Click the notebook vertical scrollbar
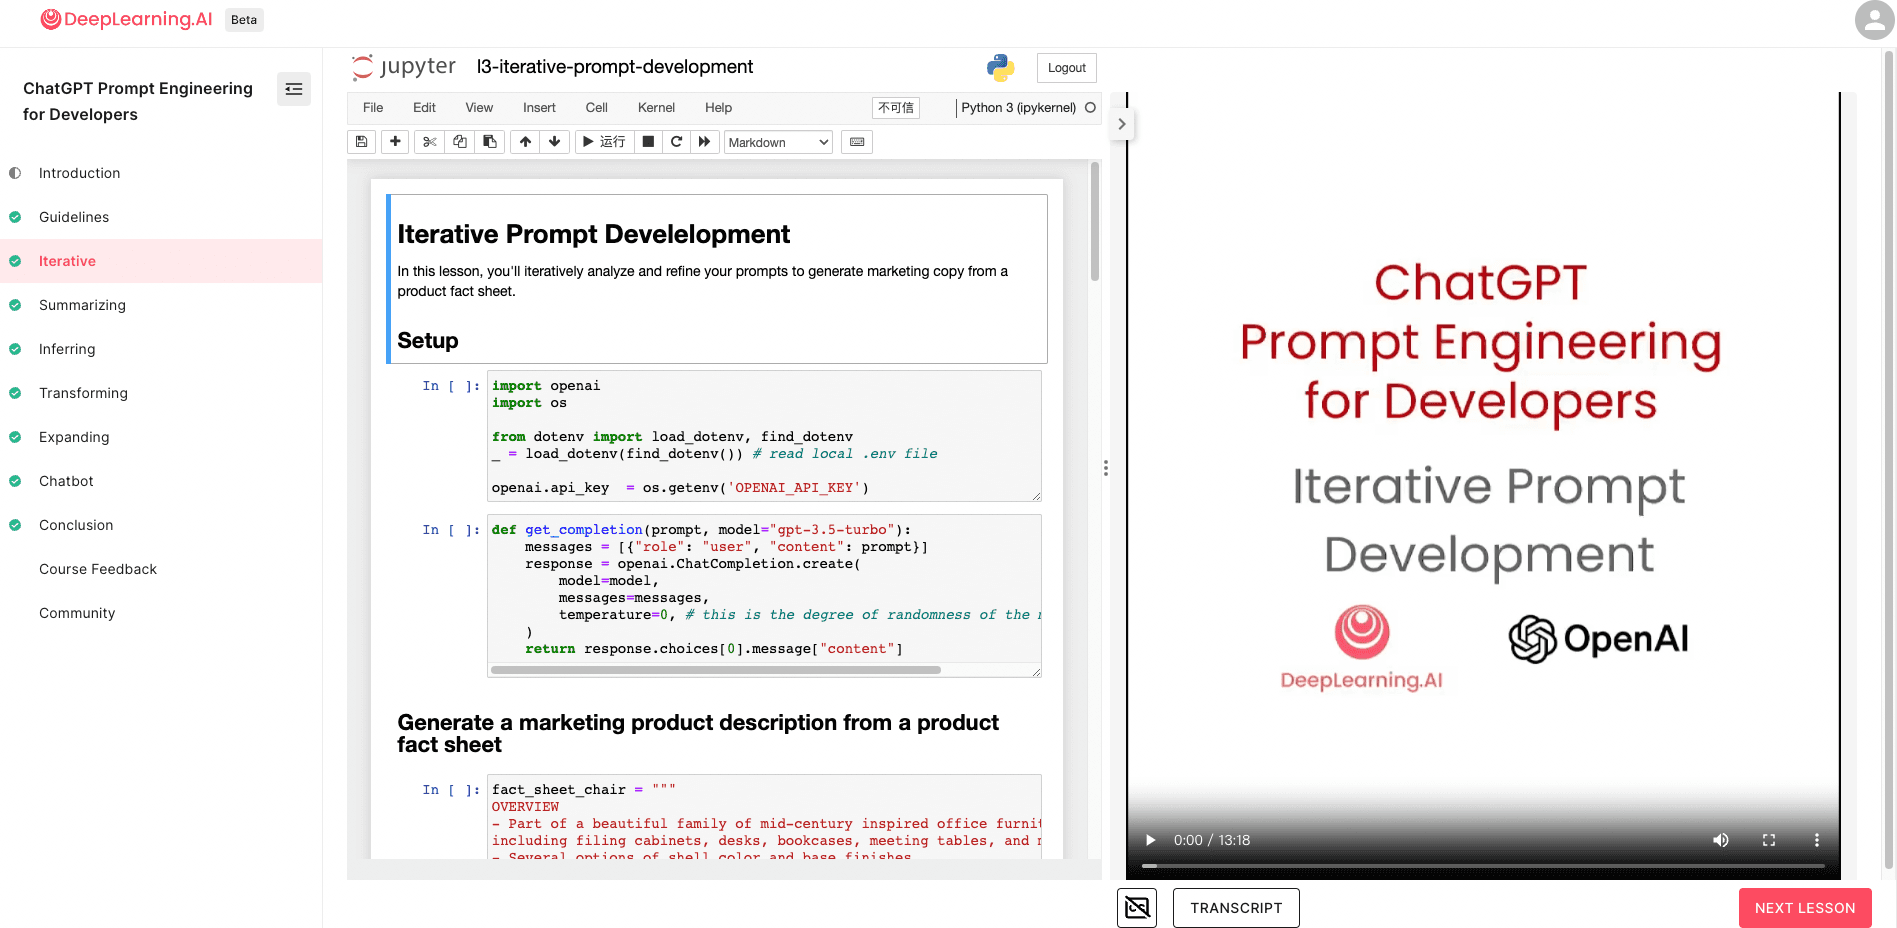1897x928 pixels. (x=1095, y=222)
